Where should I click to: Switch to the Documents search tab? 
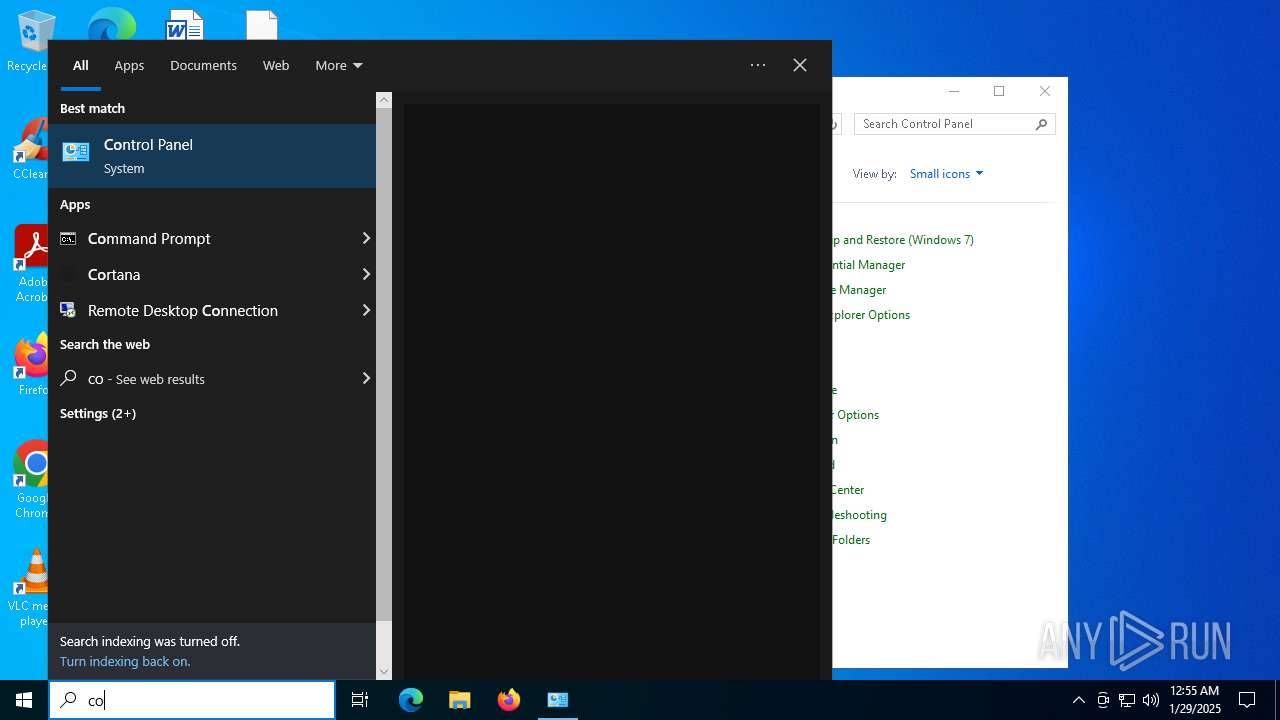pyautogui.click(x=203, y=65)
